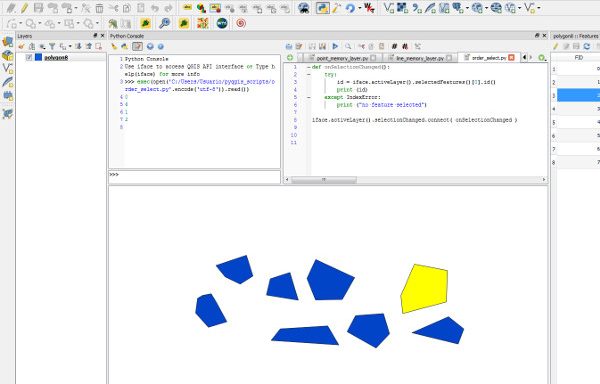Click the Cut Features scissors icon
This screenshot has height=384, width=600.
[113, 8]
